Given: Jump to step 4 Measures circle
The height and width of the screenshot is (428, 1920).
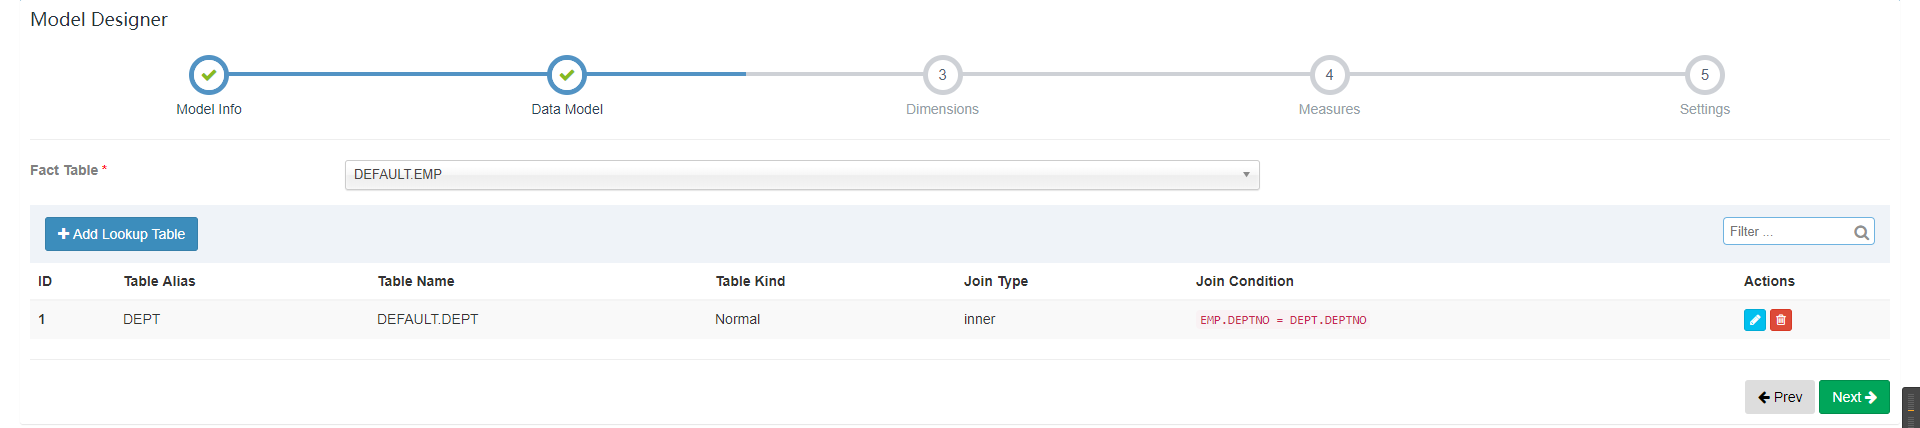Looking at the screenshot, I should 1329,75.
